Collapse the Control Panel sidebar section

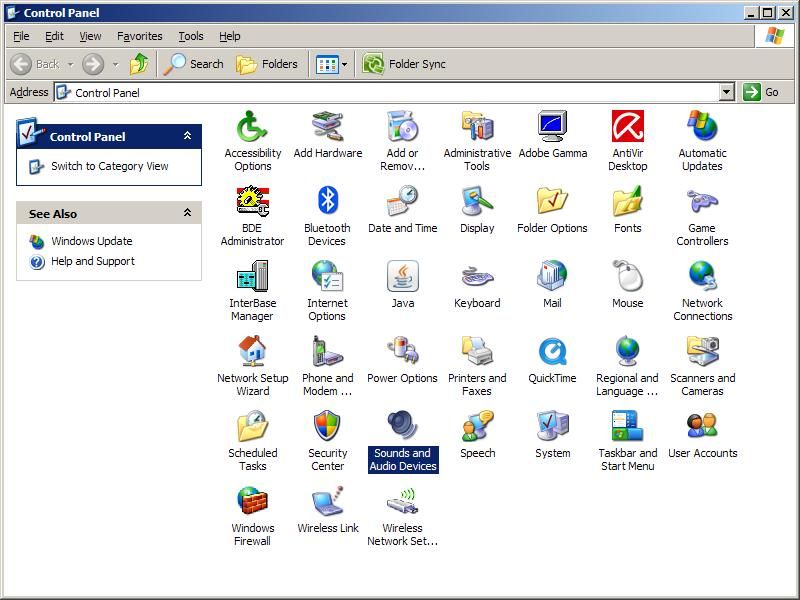tap(187, 136)
